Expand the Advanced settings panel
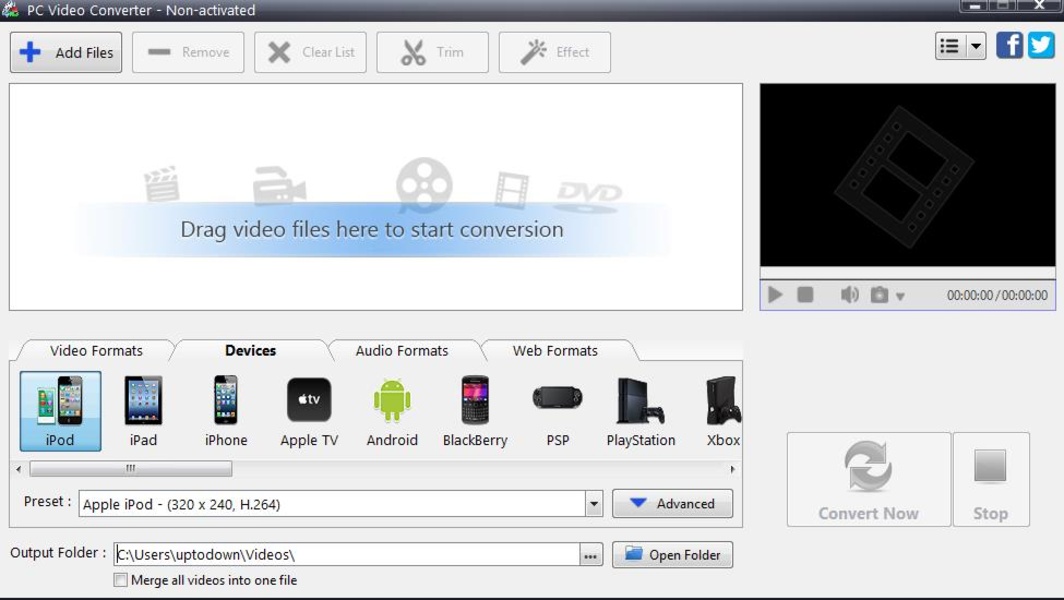The image size is (1064, 600). pos(672,503)
